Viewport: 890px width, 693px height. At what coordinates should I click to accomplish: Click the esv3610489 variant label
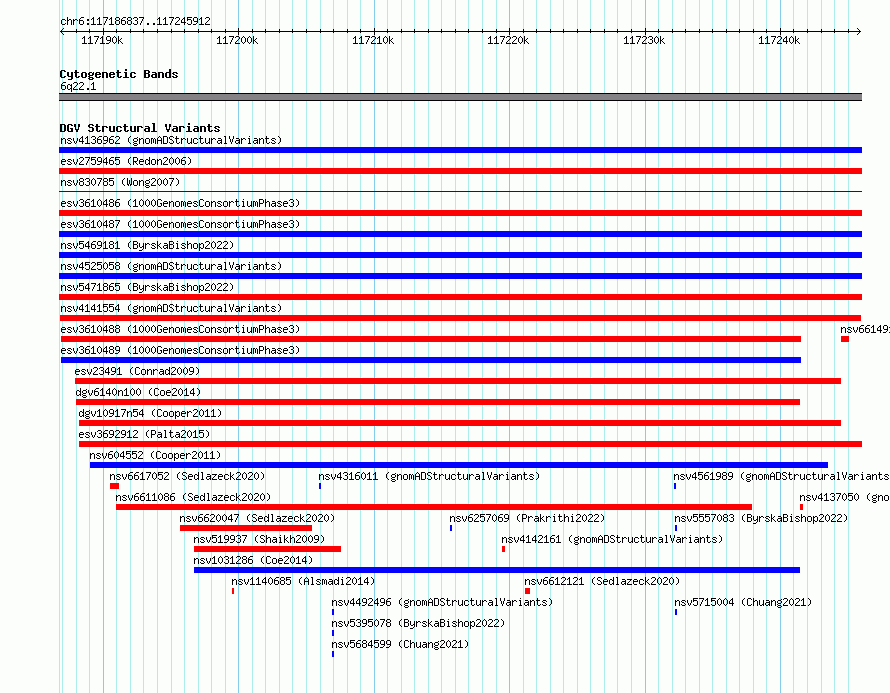tap(180, 350)
